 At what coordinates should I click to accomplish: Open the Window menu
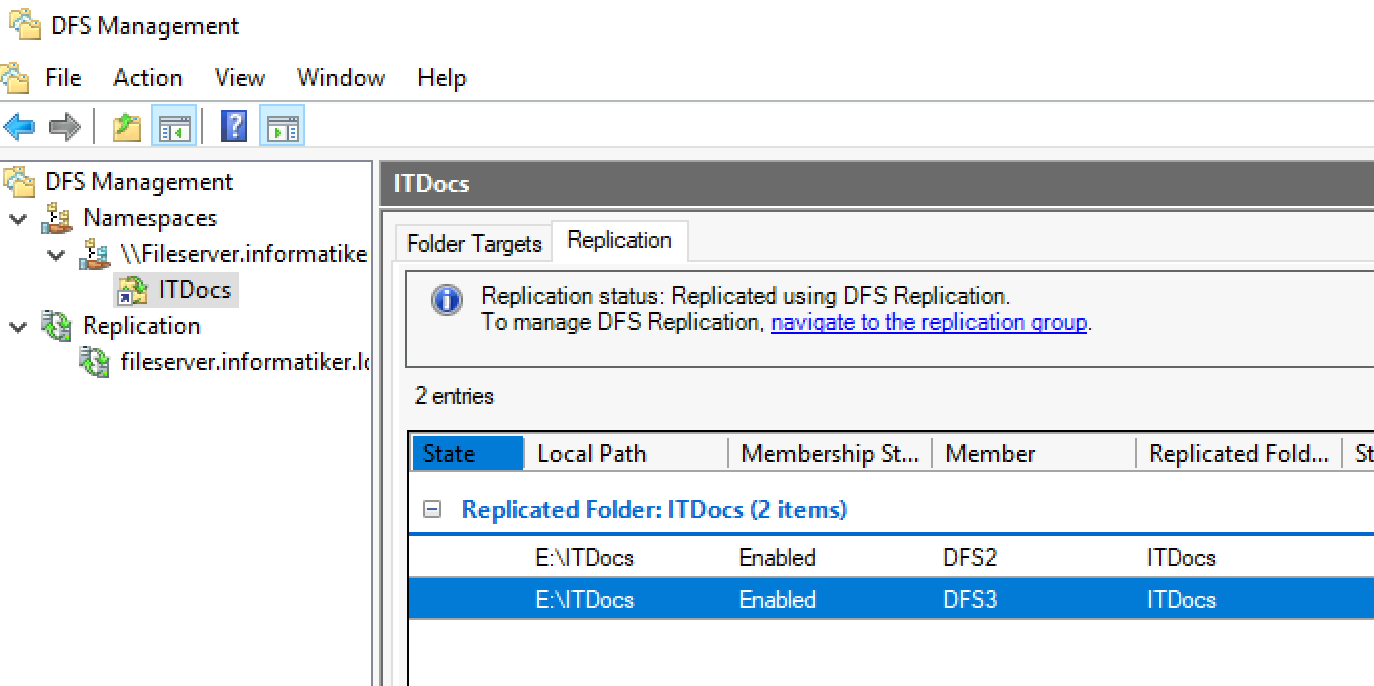tap(341, 77)
